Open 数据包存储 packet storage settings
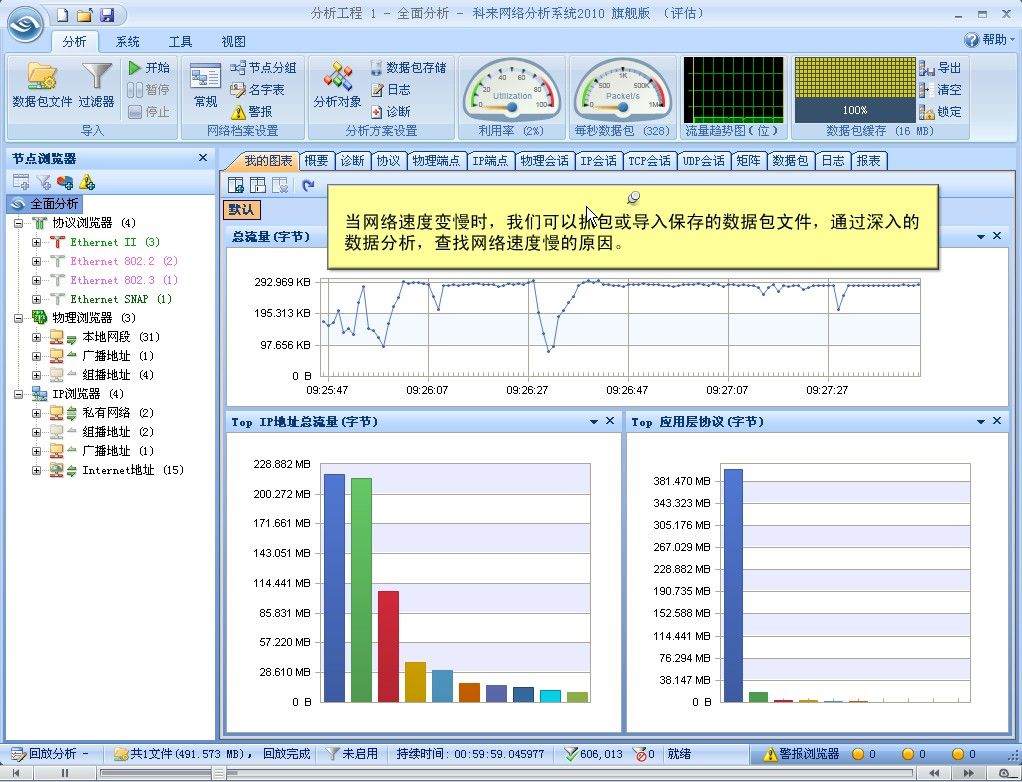Screen dimensions: 1022x782 click(x=407, y=69)
